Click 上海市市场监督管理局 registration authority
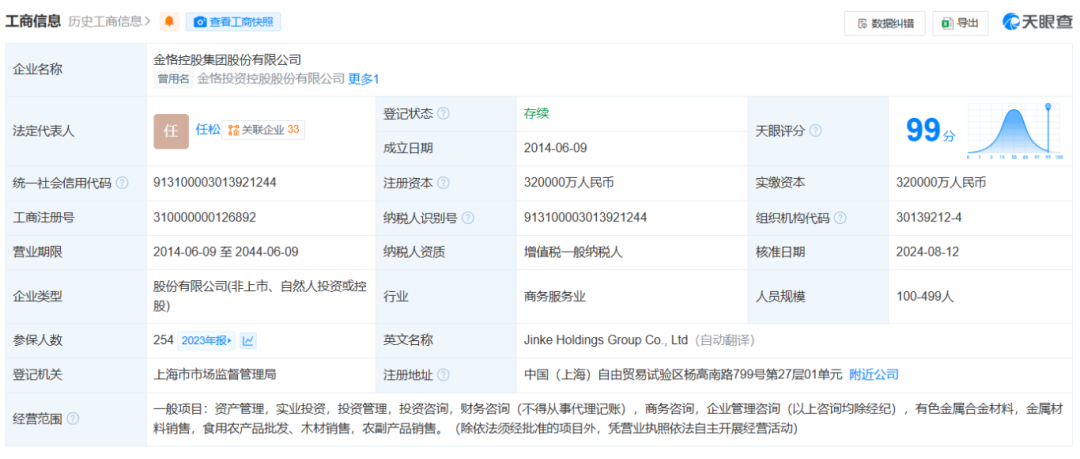 click(x=215, y=374)
